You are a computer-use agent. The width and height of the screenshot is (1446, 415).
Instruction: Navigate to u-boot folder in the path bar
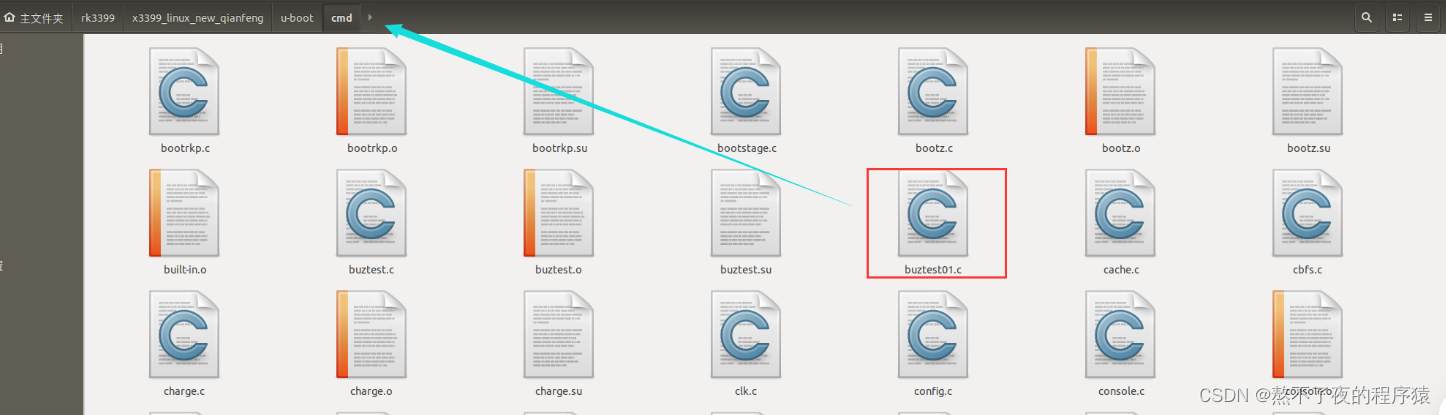tap(297, 18)
